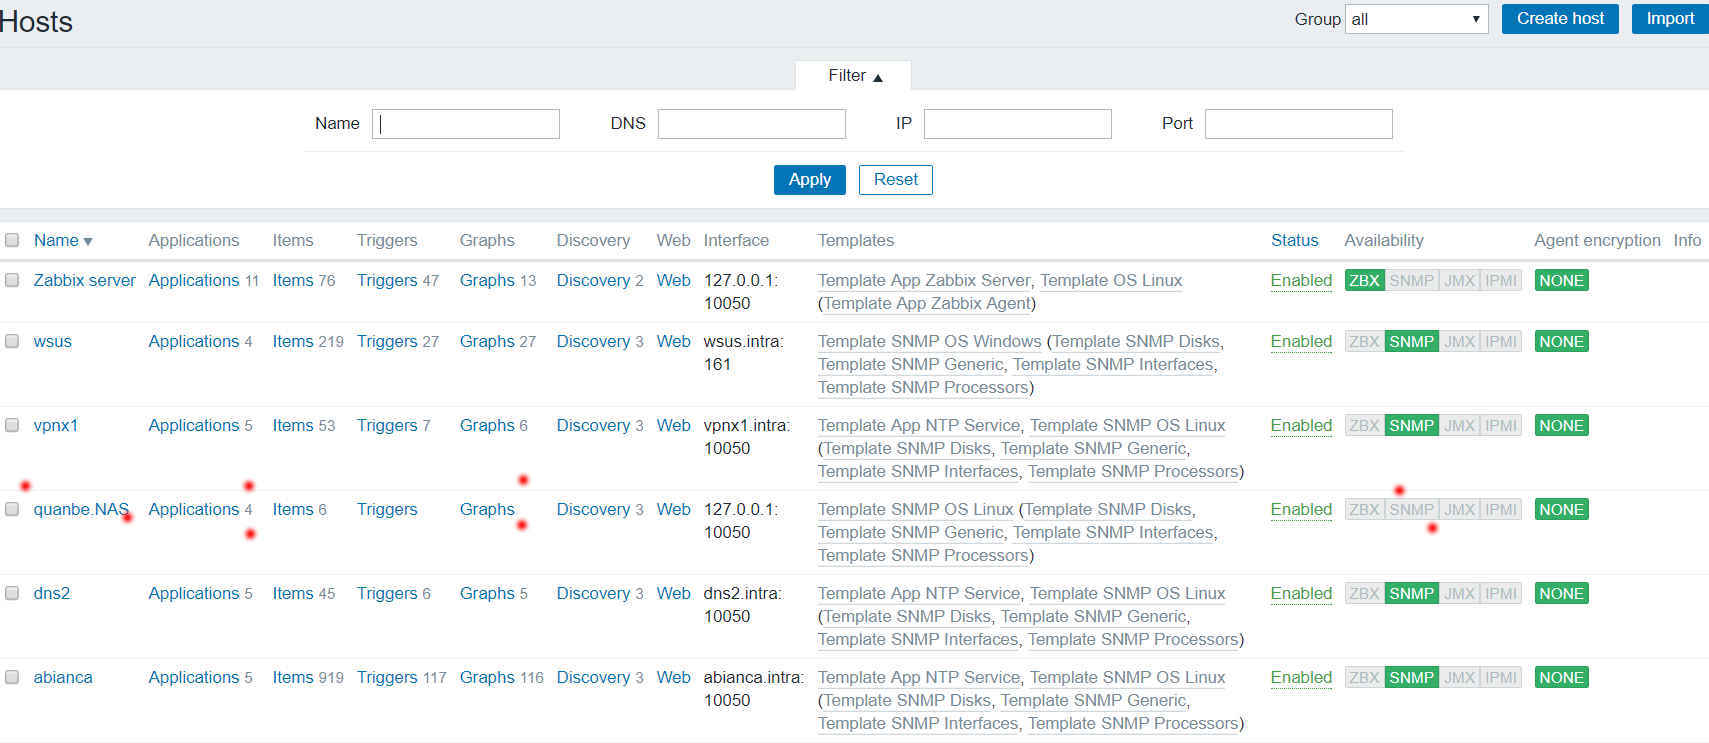This screenshot has width=1709, height=743.
Task: Open the vpnx1 host
Action: (x=55, y=425)
